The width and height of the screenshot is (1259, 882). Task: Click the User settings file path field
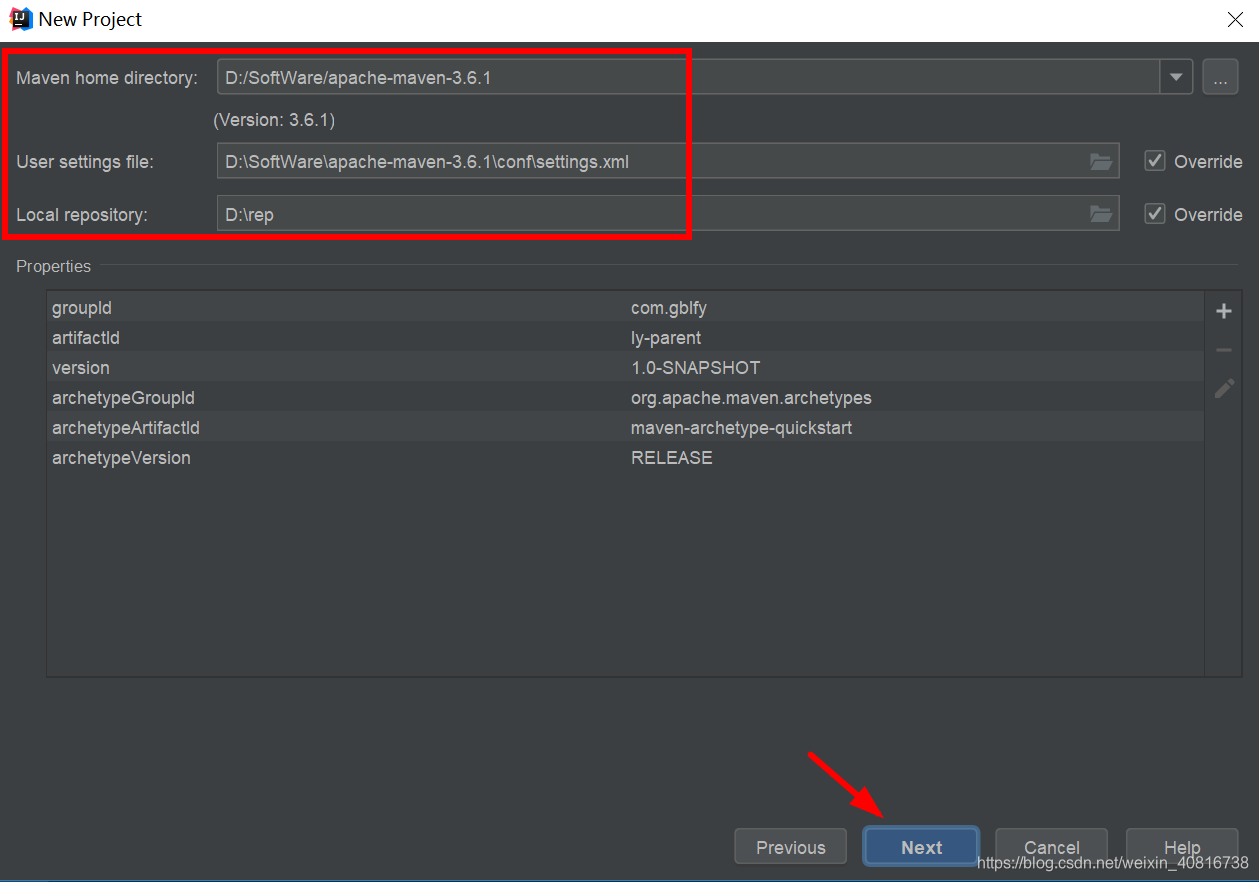668,161
